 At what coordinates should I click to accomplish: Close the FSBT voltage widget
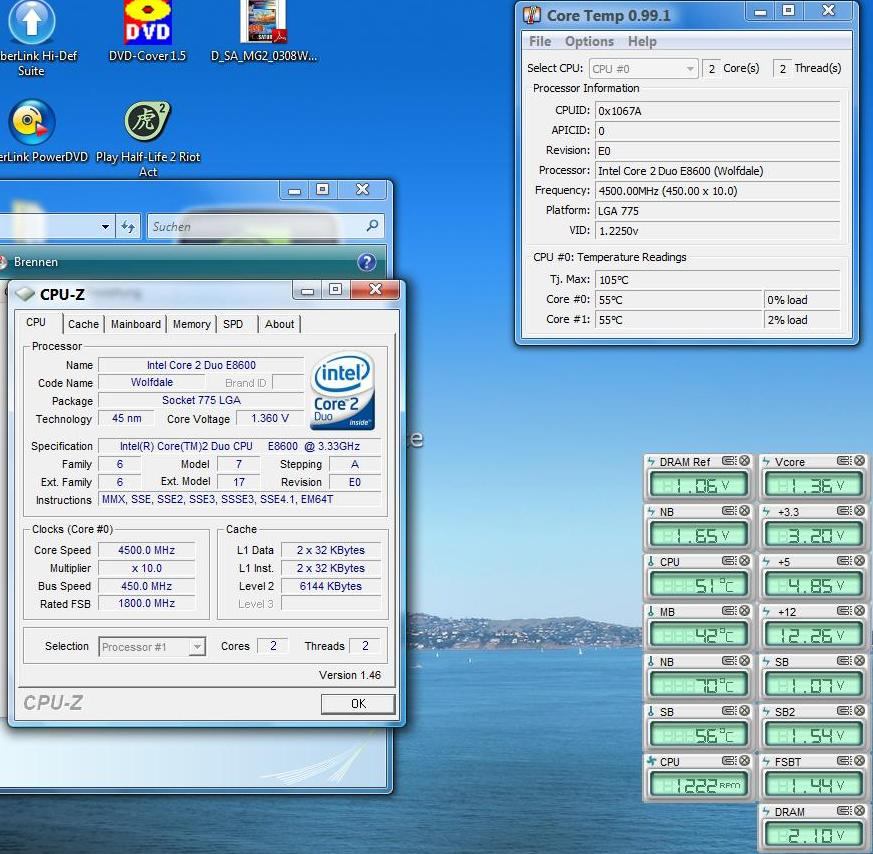coord(860,760)
